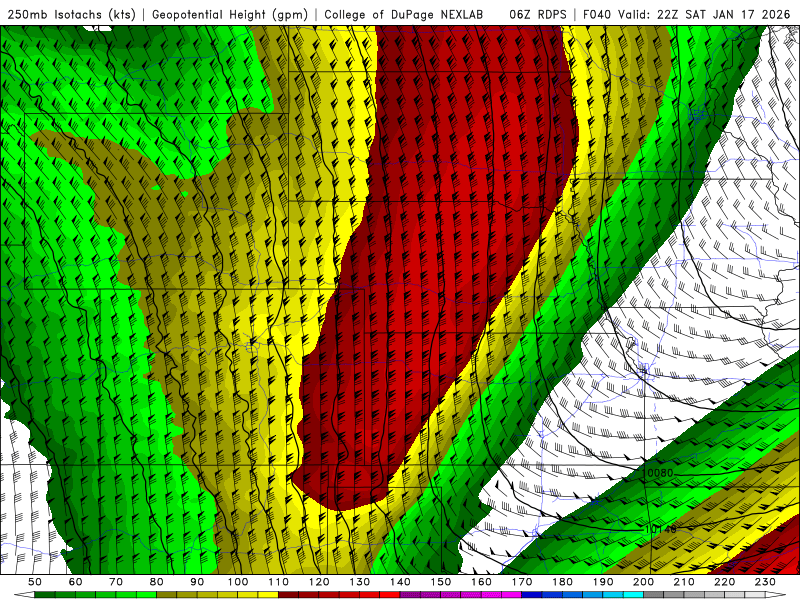
Task: Click the '140' value on color scale
Action: 400,582
